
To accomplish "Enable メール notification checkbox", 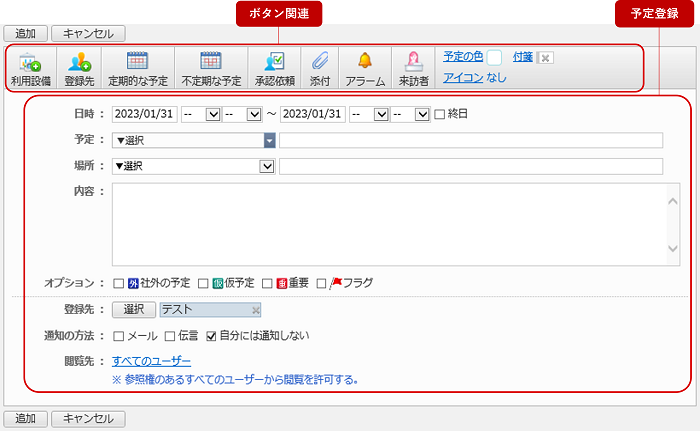I will [x=118, y=336].
